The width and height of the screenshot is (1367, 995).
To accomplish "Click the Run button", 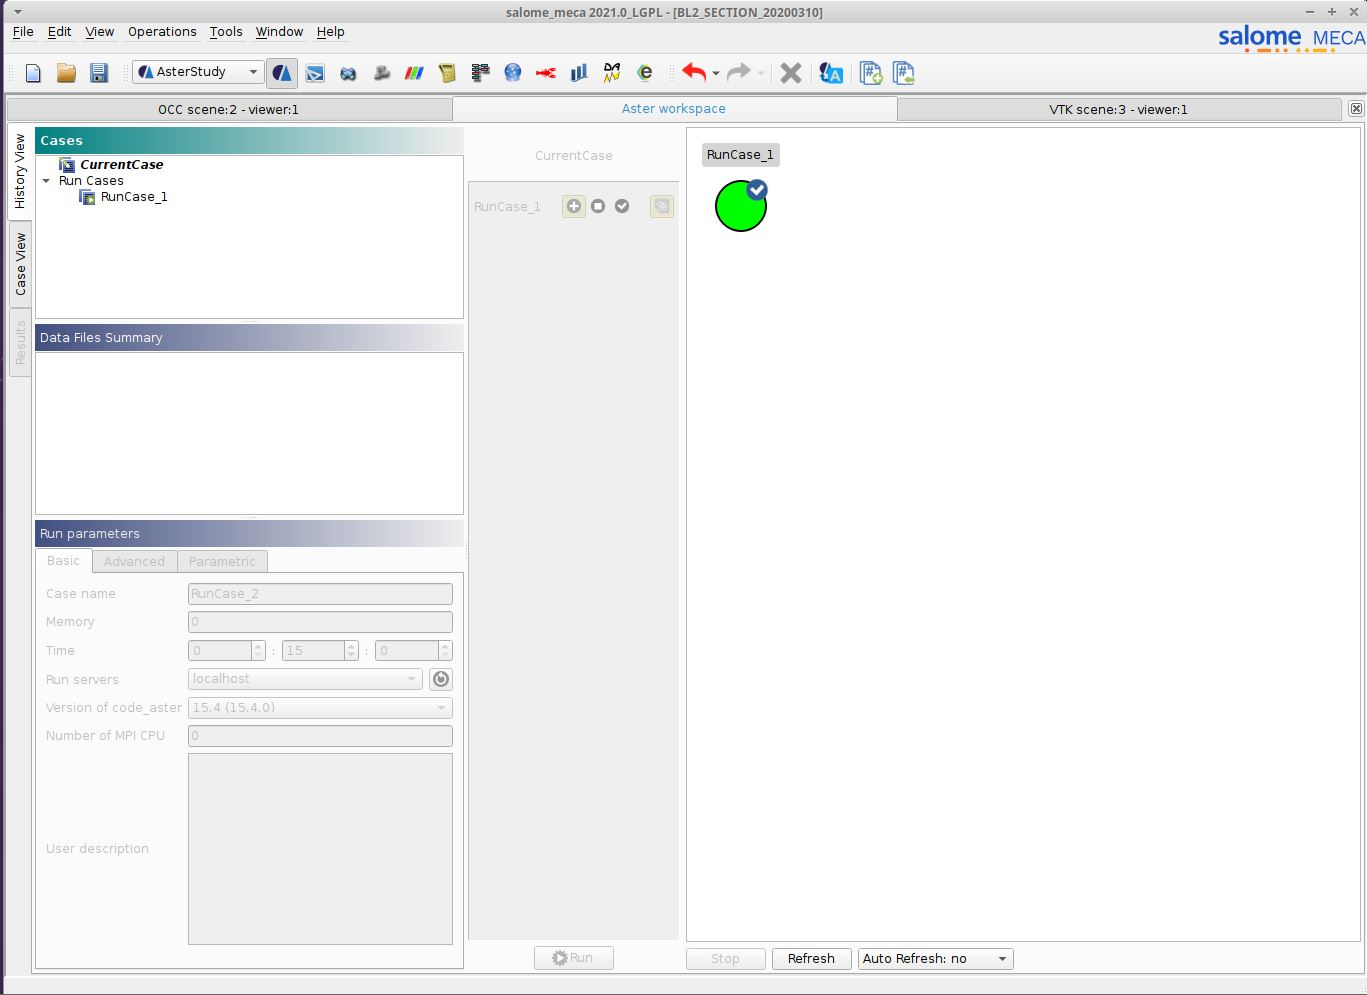I will (573, 958).
